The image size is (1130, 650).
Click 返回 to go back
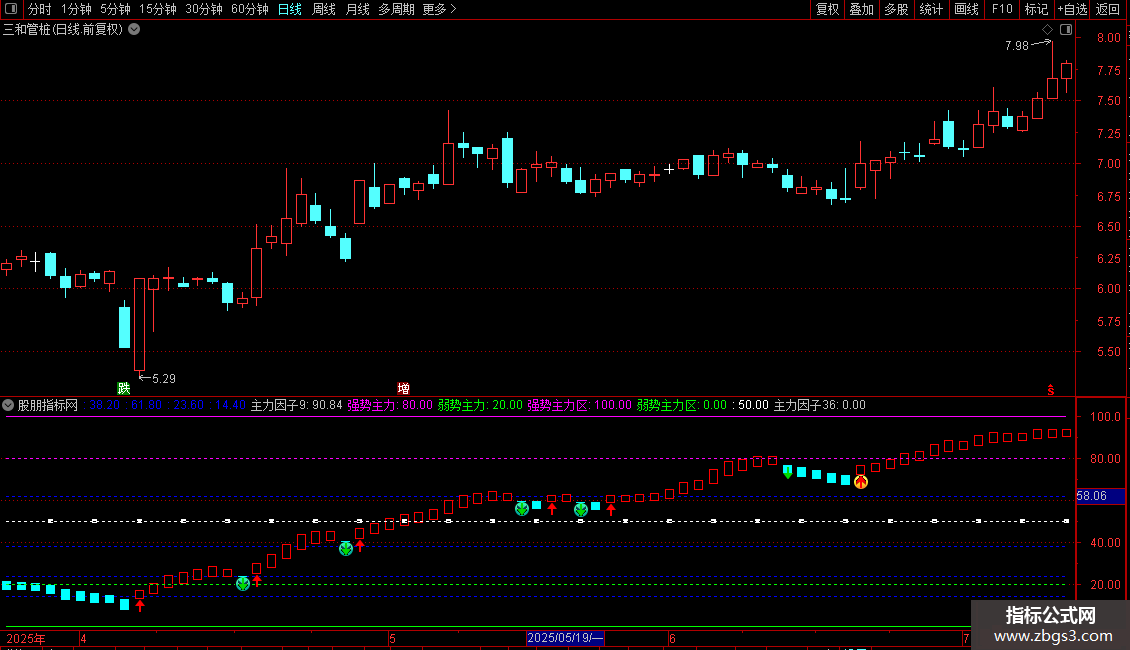click(x=1108, y=9)
